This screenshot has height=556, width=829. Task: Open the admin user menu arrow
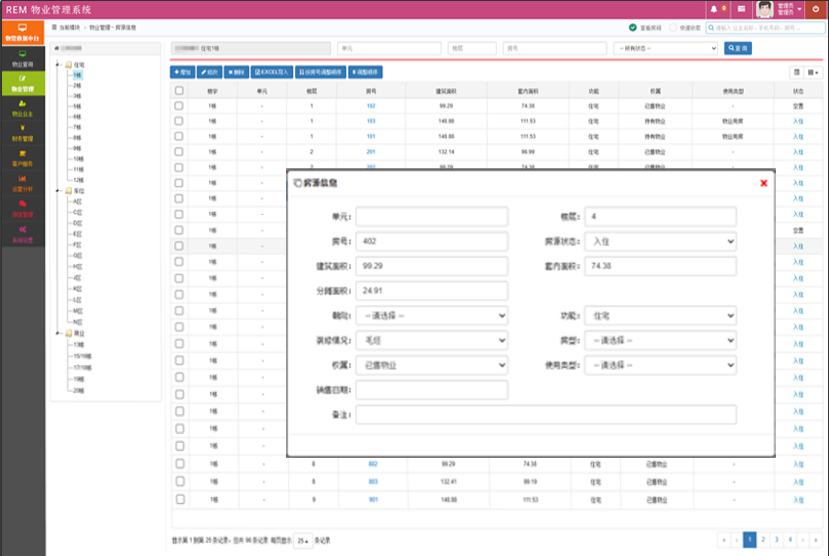click(x=799, y=9)
